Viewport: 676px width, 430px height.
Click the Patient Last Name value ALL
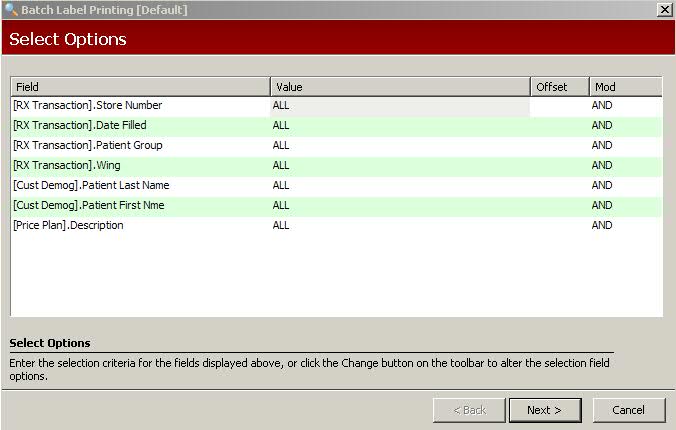(x=281, y=185)
